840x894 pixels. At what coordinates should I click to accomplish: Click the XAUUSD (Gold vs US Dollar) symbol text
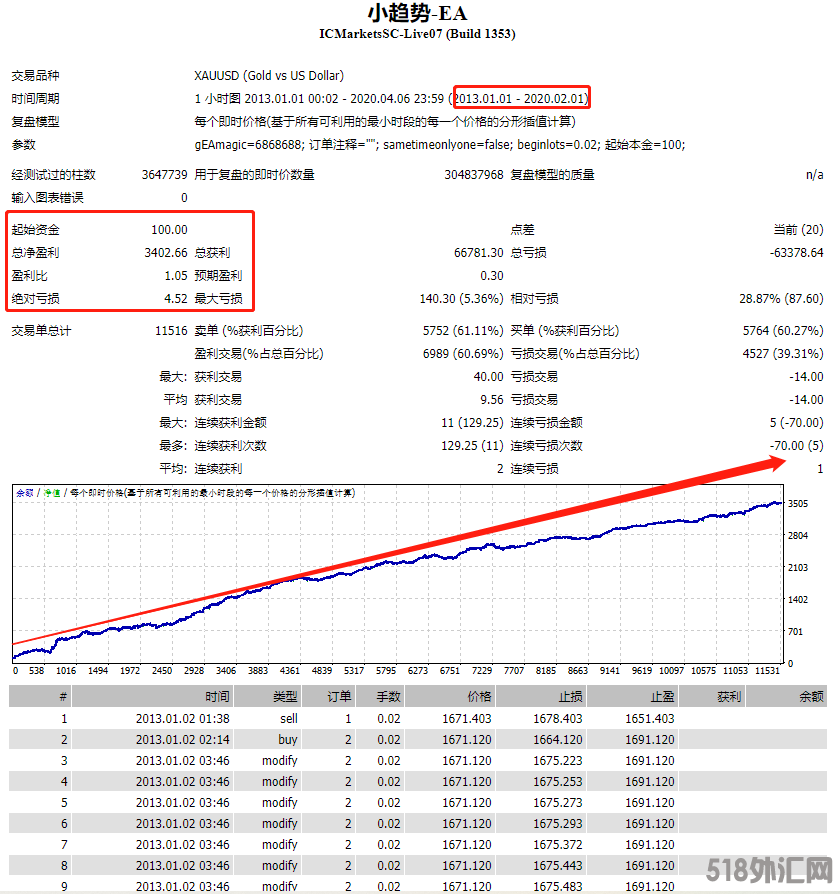click(x=269, y=76)
